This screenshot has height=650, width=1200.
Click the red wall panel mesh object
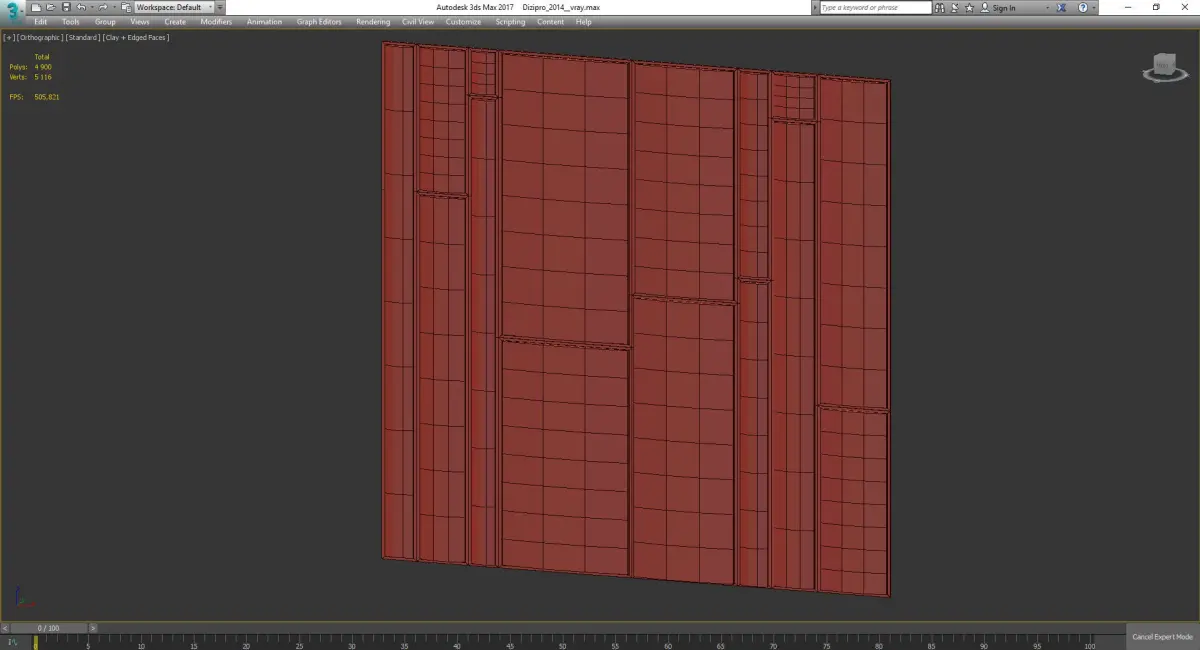coord(636,320)
